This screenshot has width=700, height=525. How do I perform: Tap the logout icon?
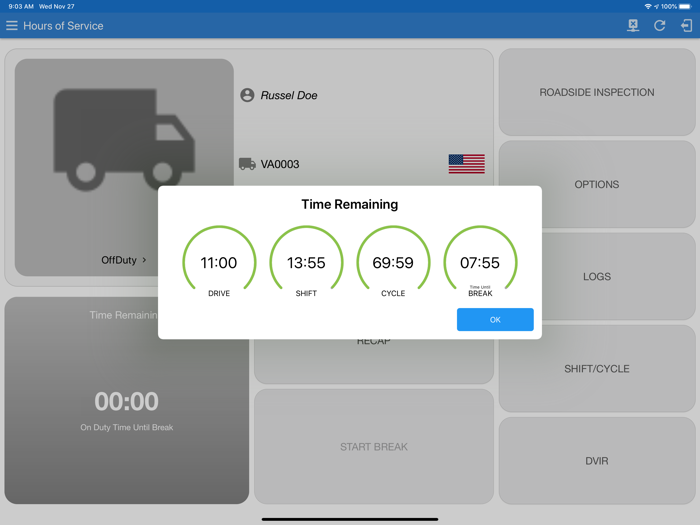click(x=686, y=26)
